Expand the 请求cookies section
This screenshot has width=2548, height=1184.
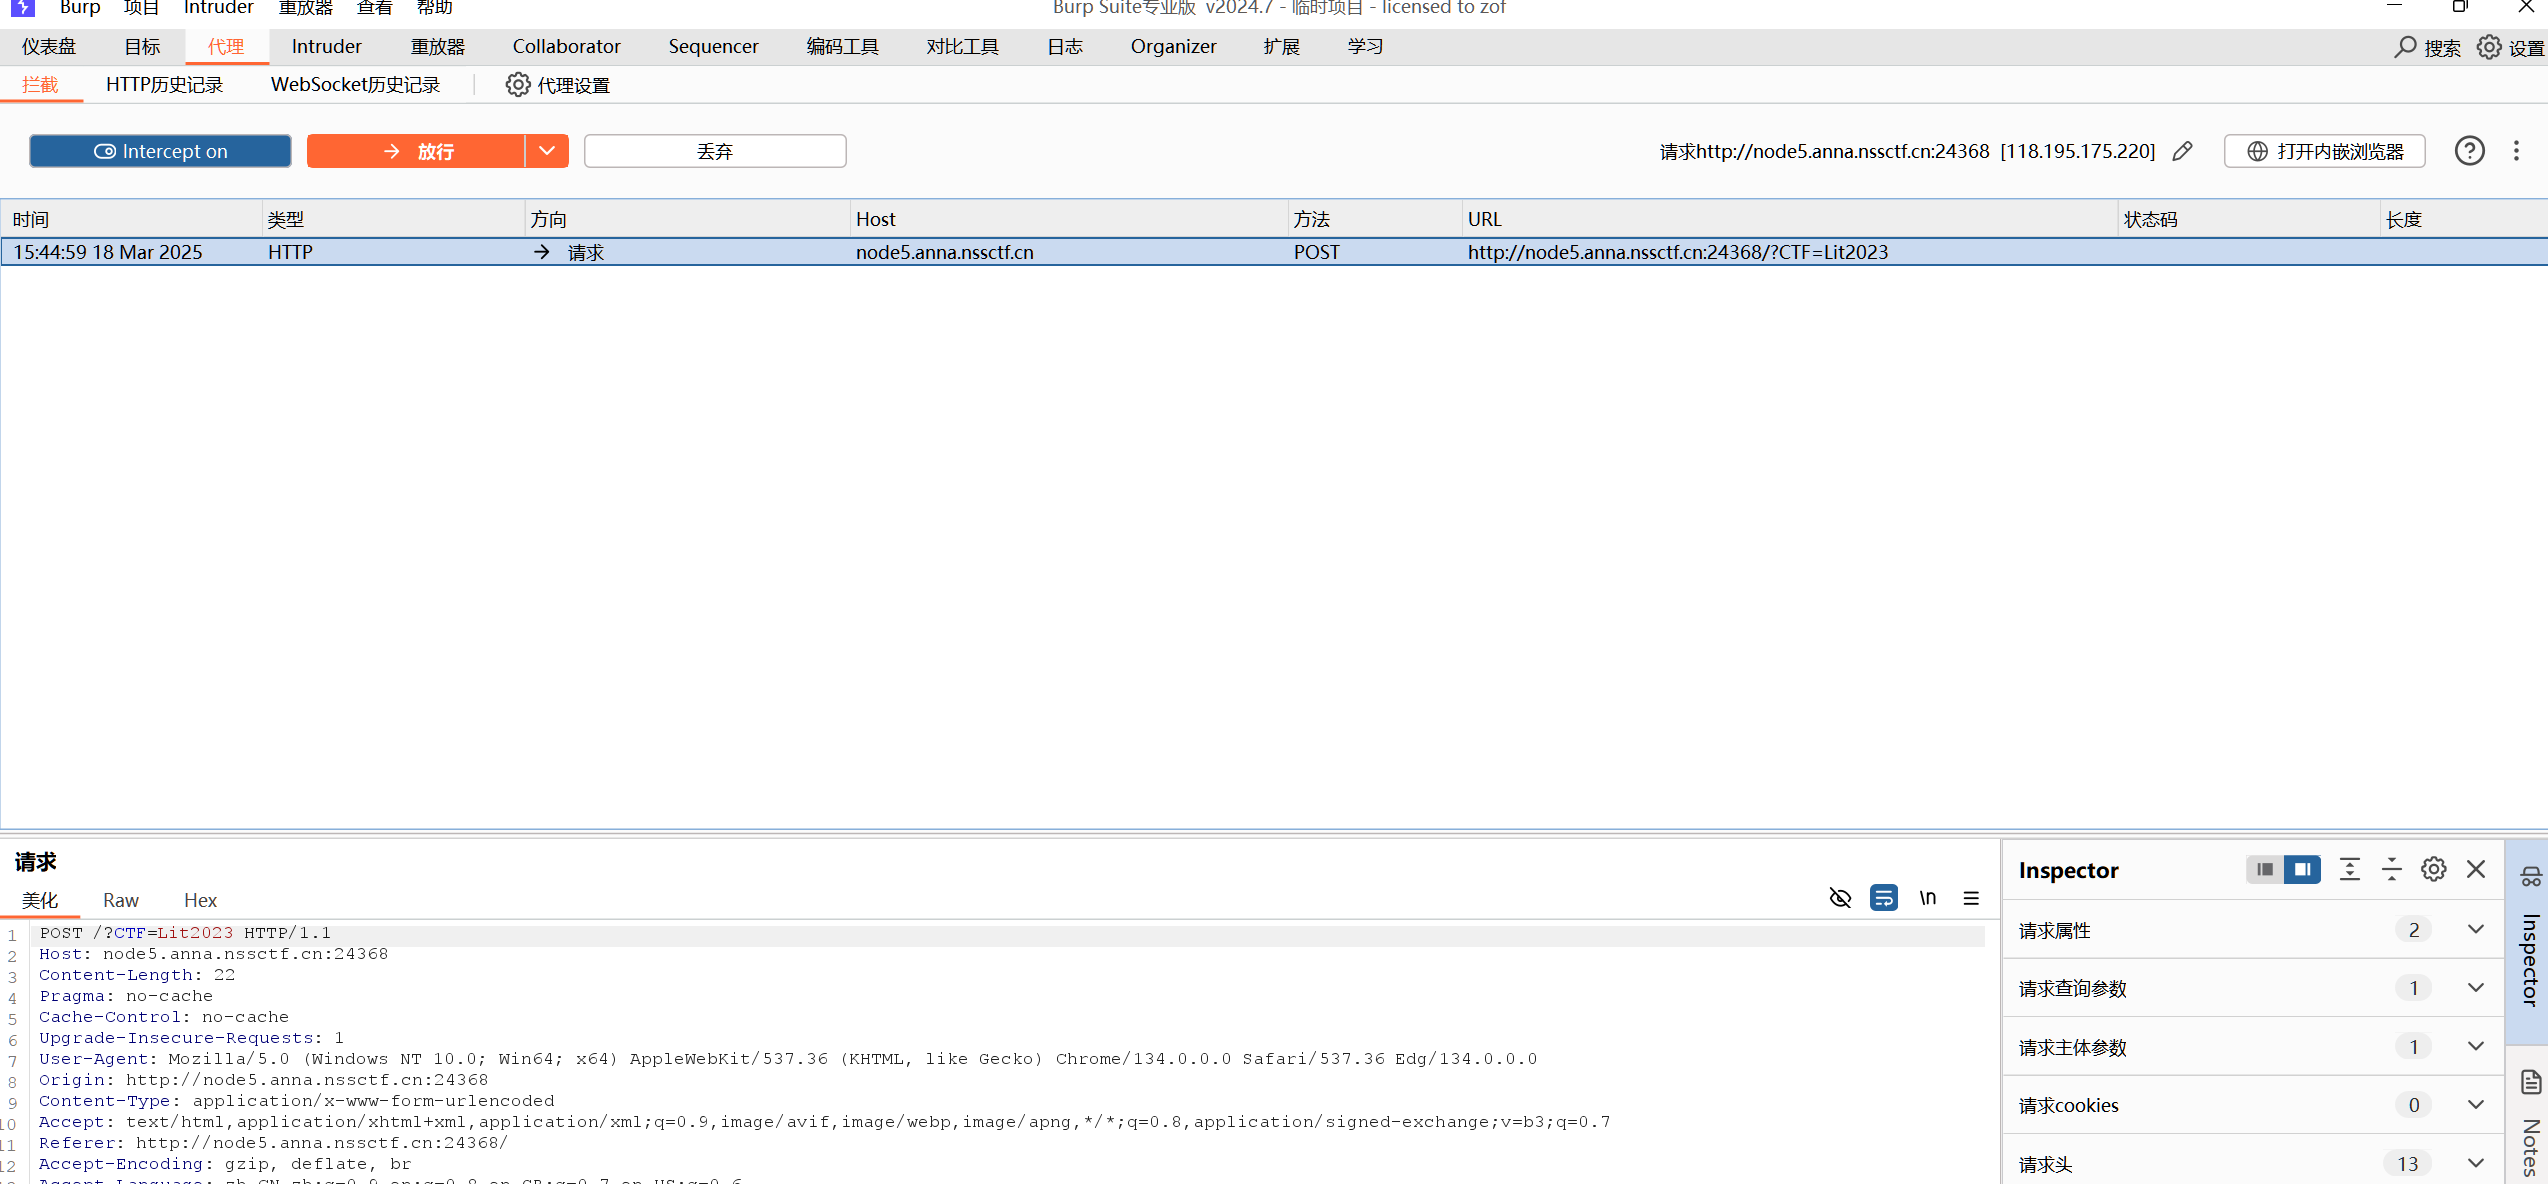(x=2475, y=1104)
